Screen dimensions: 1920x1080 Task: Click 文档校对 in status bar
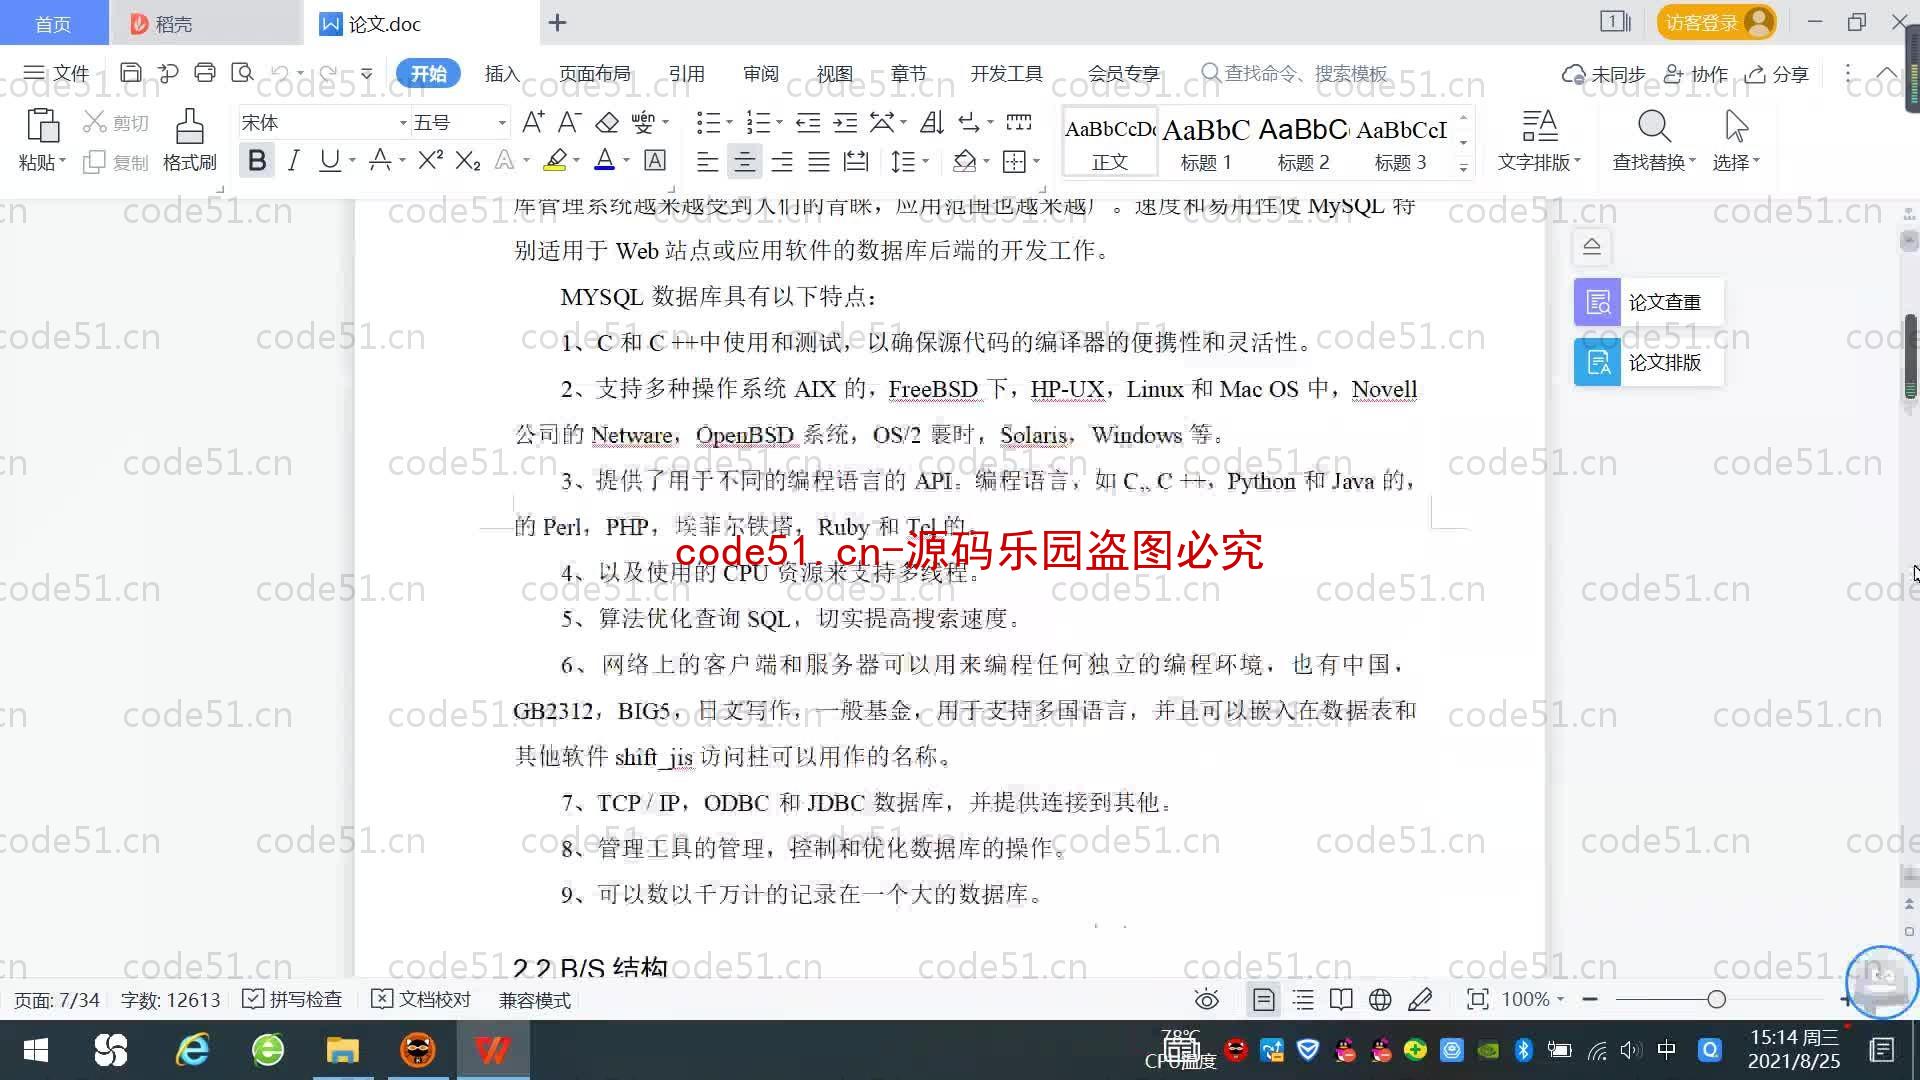(x=421, y=999)
